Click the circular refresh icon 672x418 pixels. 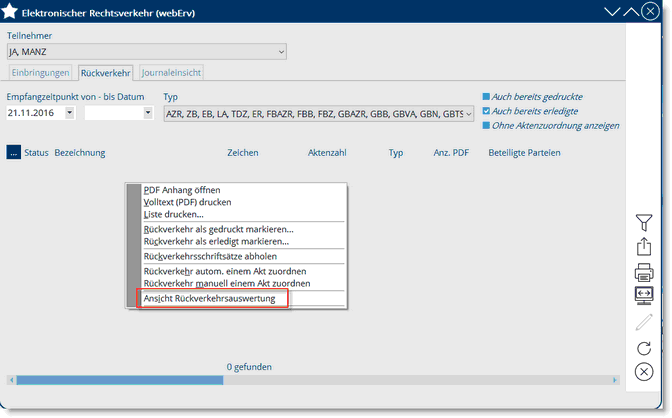point(644,348)
